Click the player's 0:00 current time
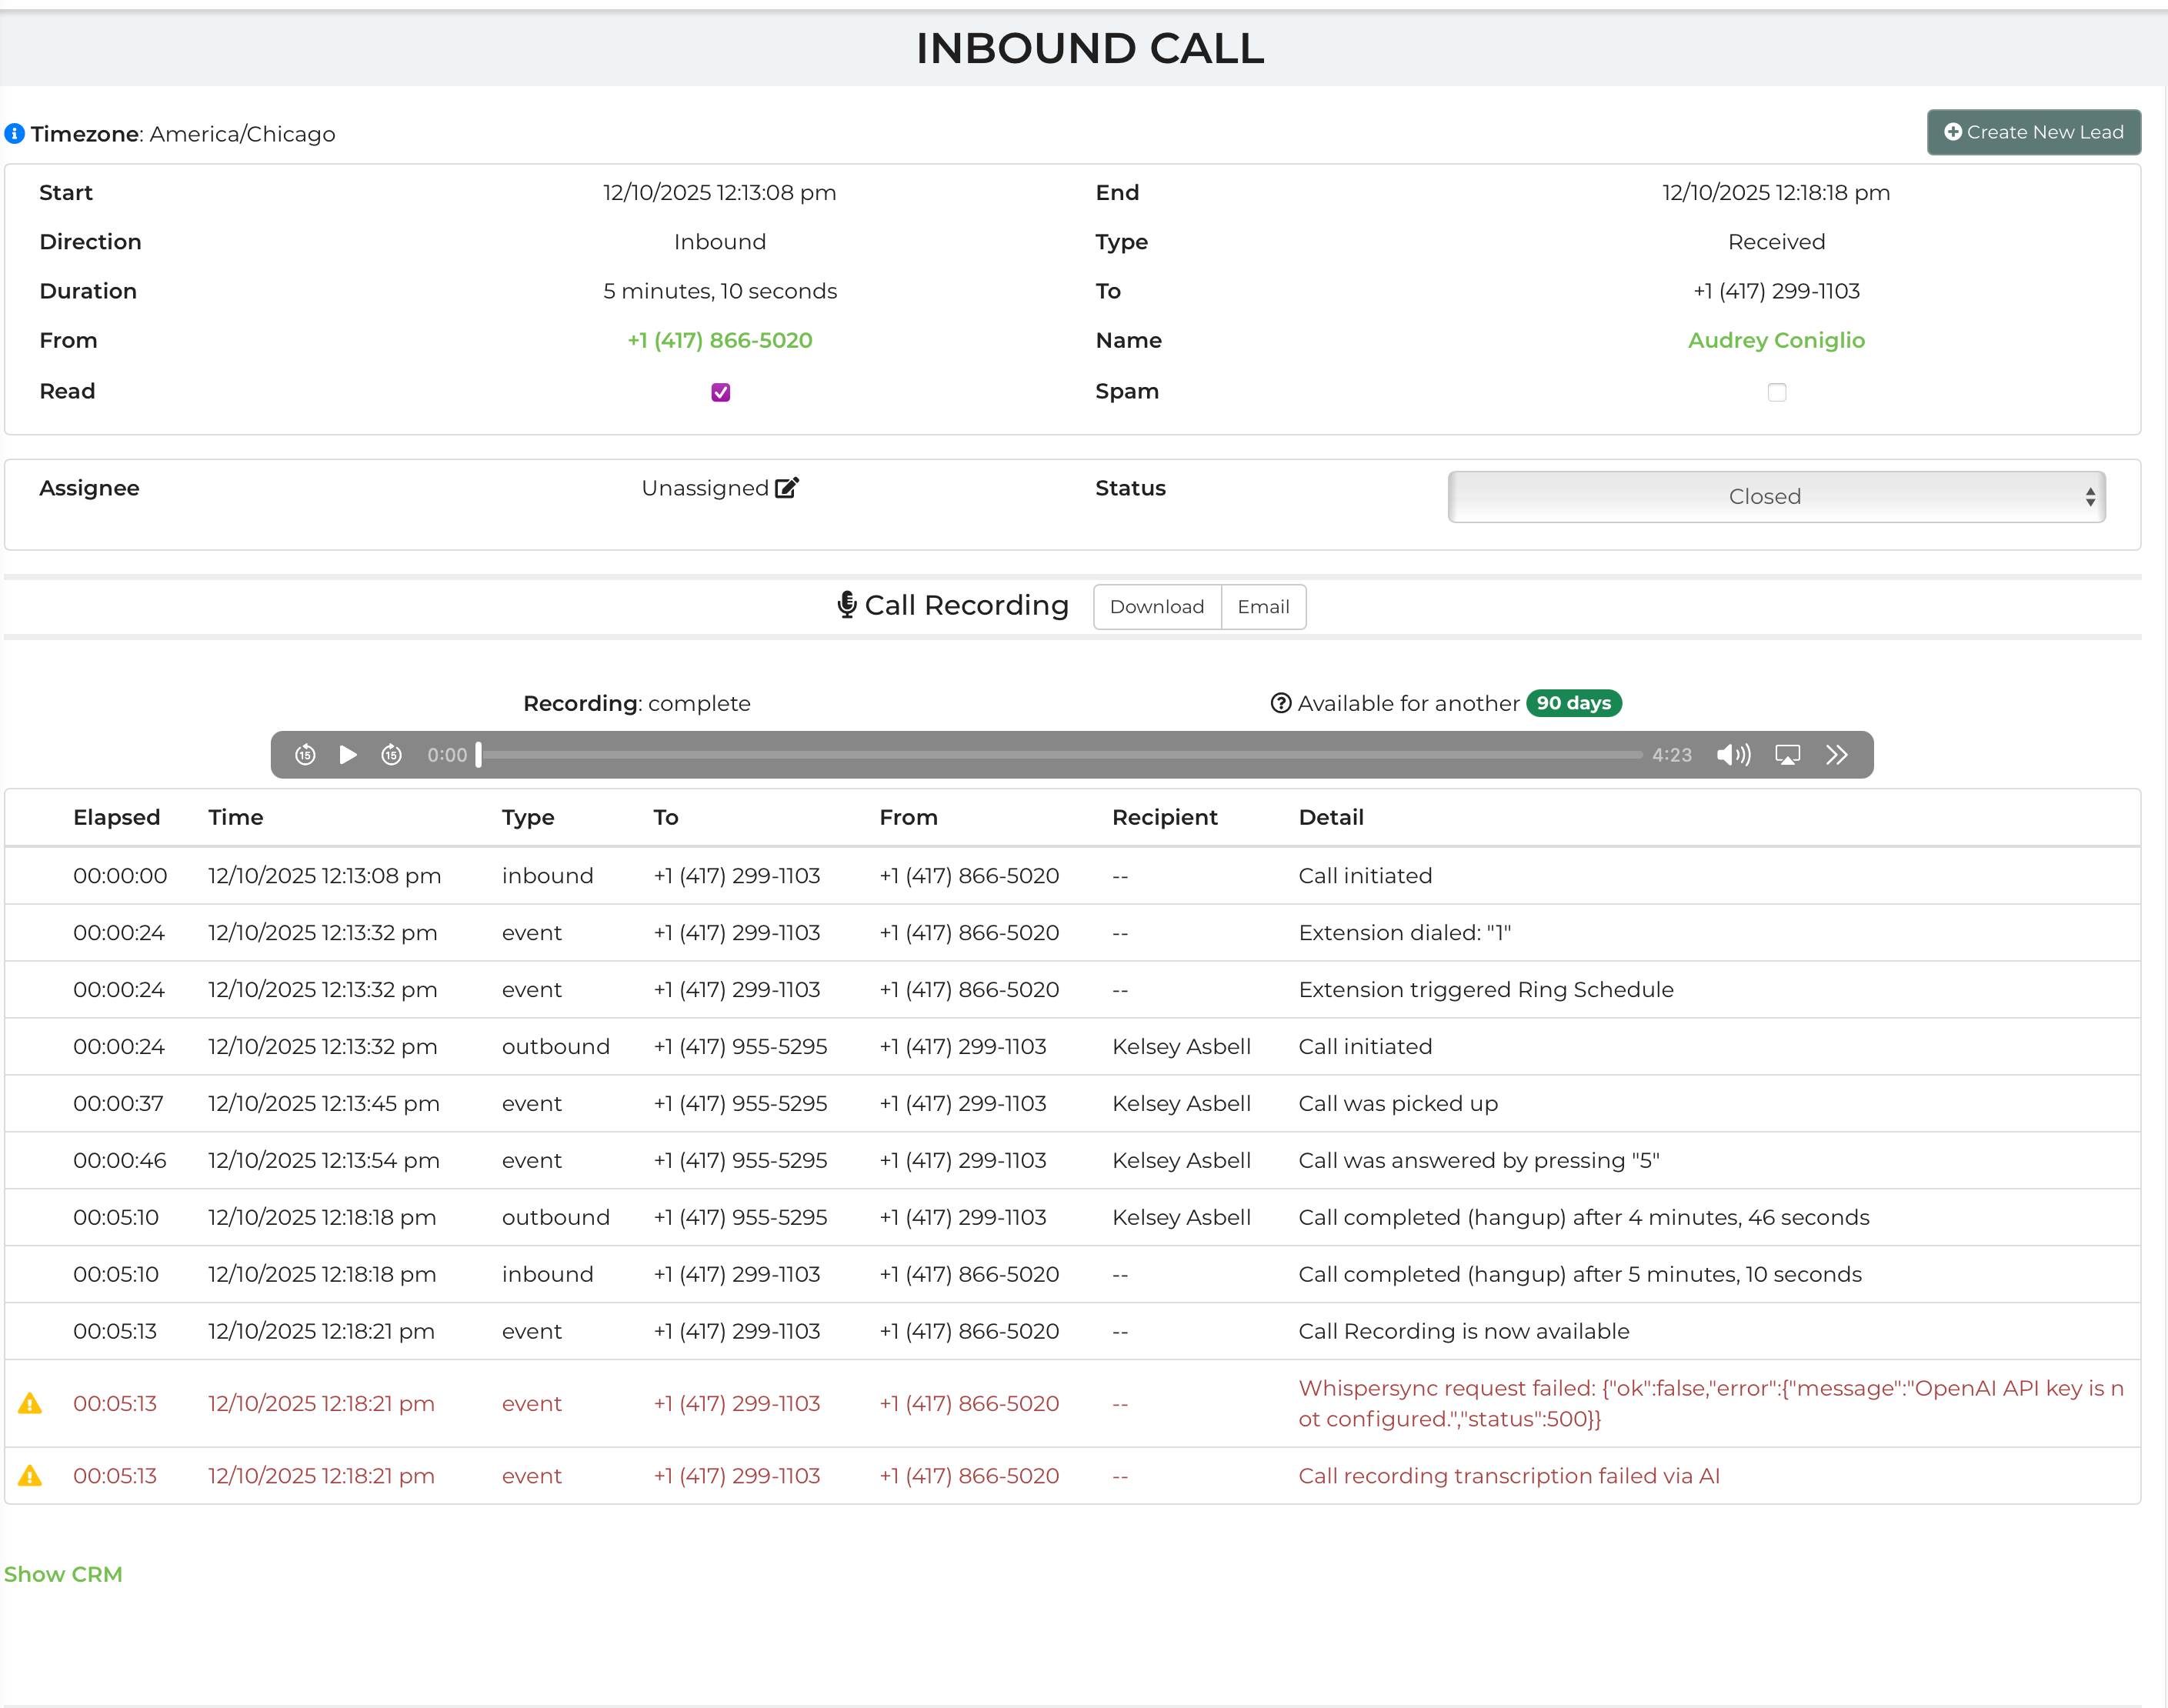Image resolution: width=2168 pixels, height=1708 pixels. tap(447, 755)
